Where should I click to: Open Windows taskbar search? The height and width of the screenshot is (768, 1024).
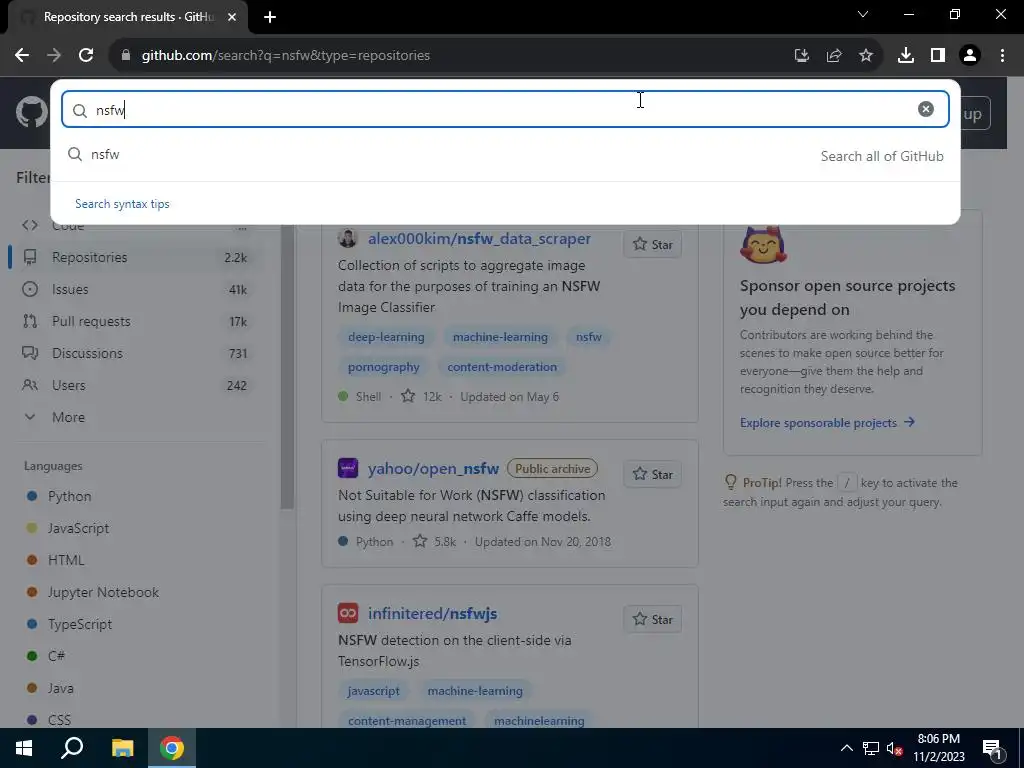click(x=72, y=748)
